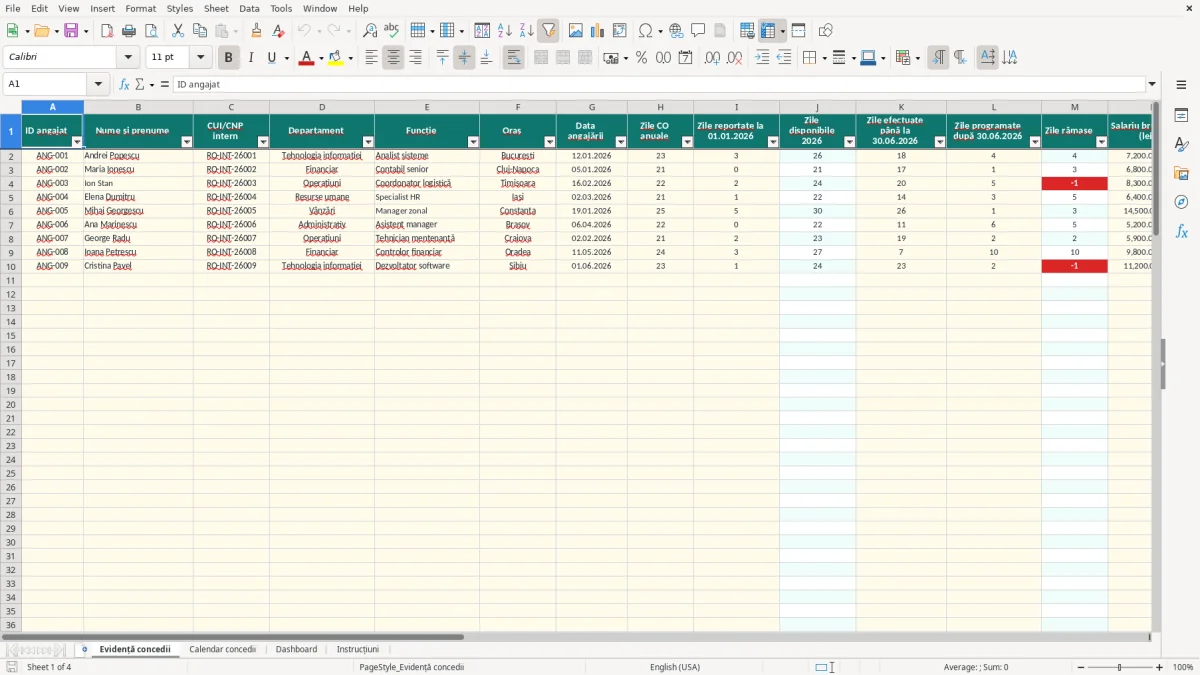Image resolution: width=1200 pixels, height=675 pixels.
Task: Adjust the zoom slider in status bar
Action: point(1120,667)
